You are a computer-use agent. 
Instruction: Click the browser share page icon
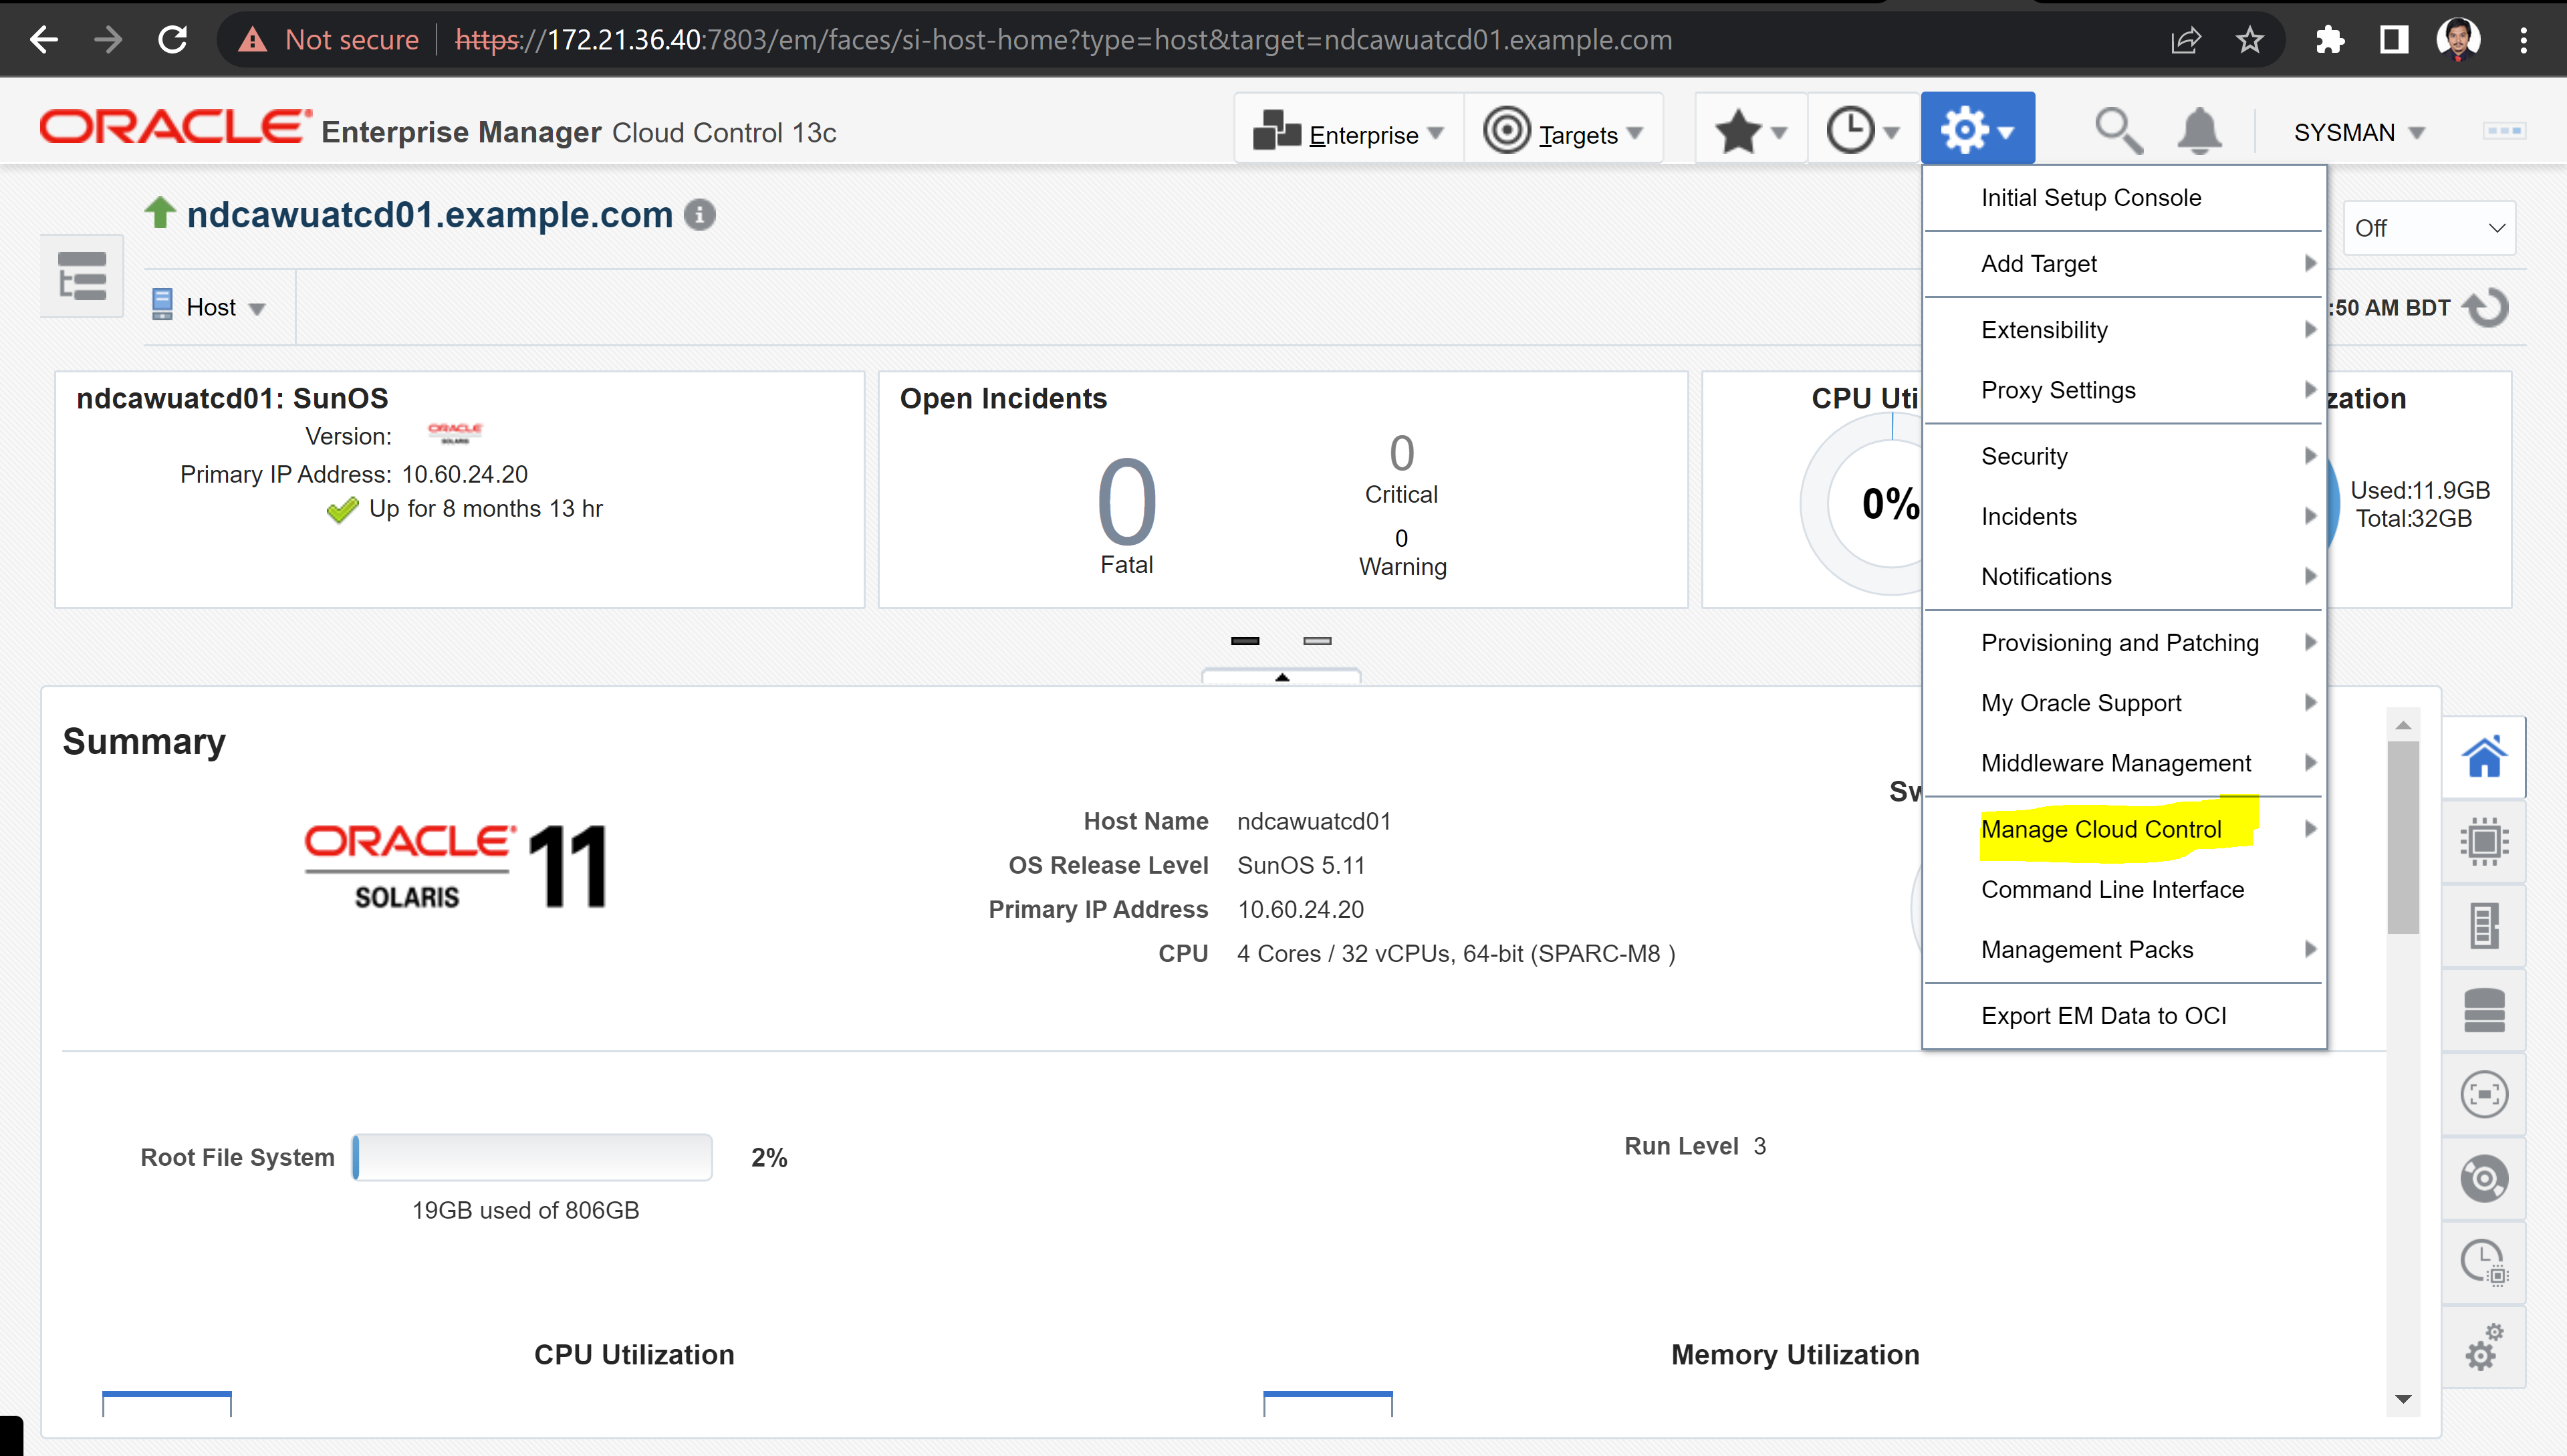coord(2187,40)
